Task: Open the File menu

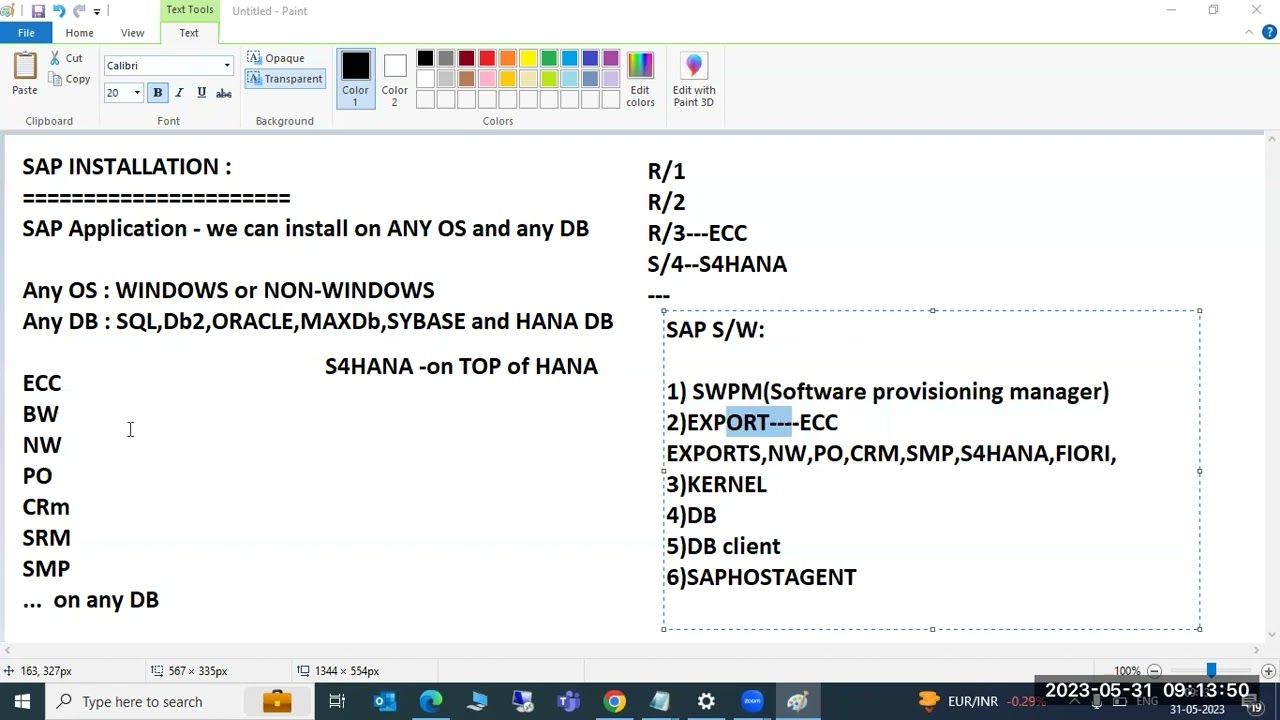Action: [26, 33]
